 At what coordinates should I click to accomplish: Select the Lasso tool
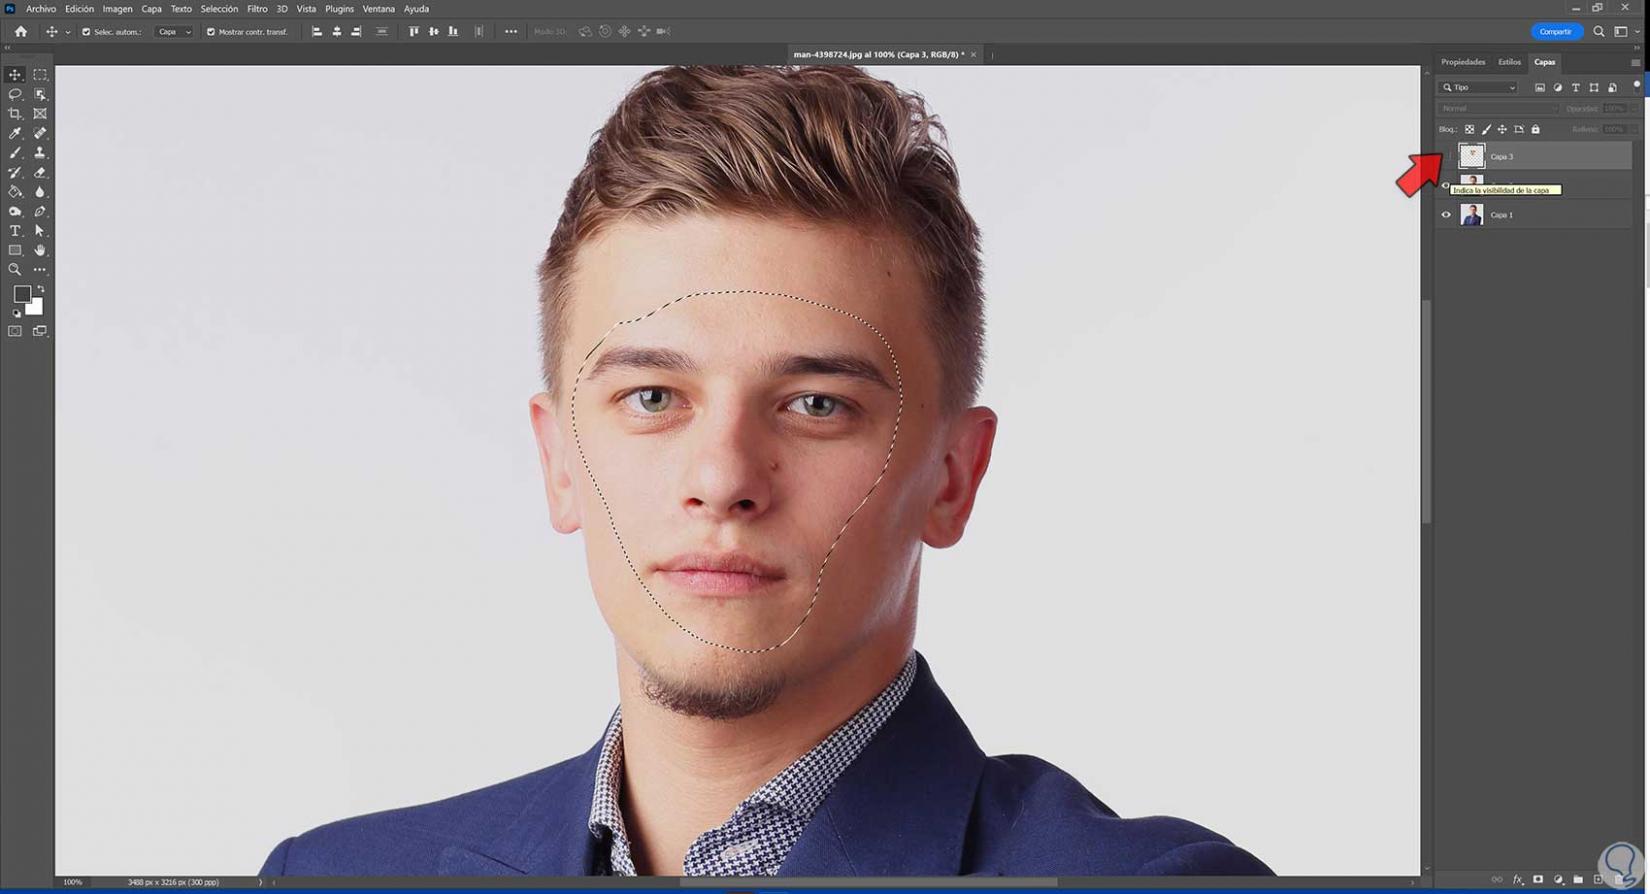click(x=15, y=94)
